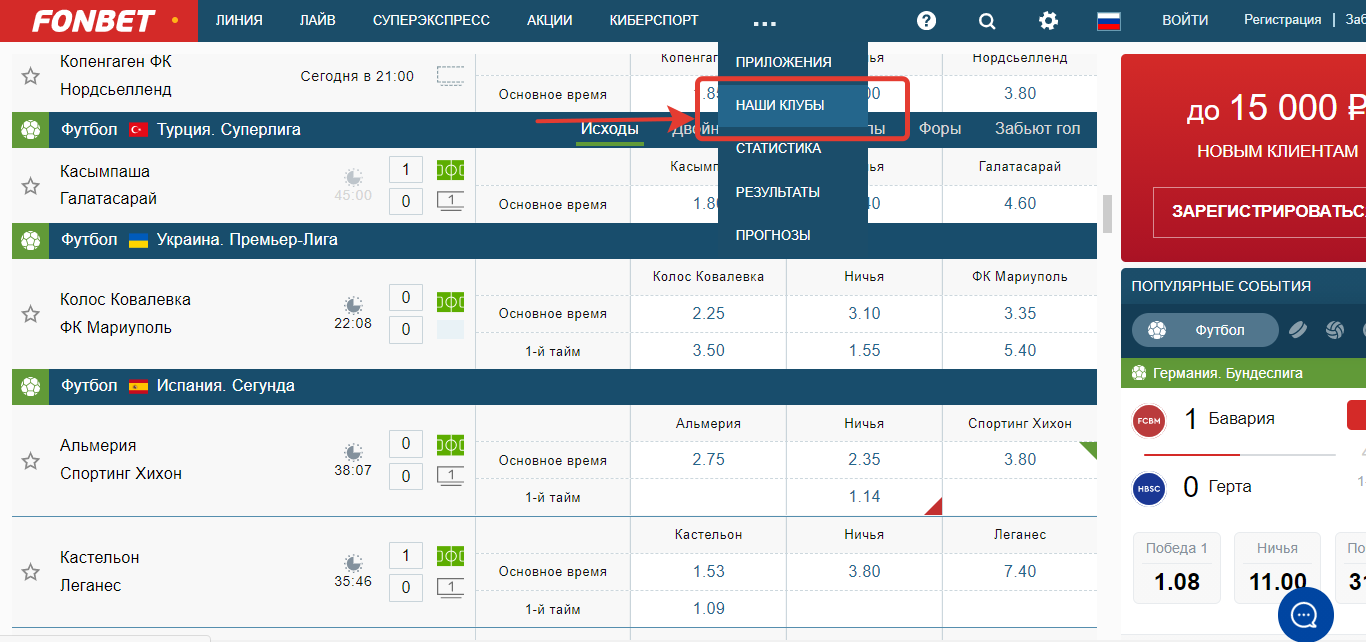Click the ВОЙТИ login button

tap(1185, 20)
